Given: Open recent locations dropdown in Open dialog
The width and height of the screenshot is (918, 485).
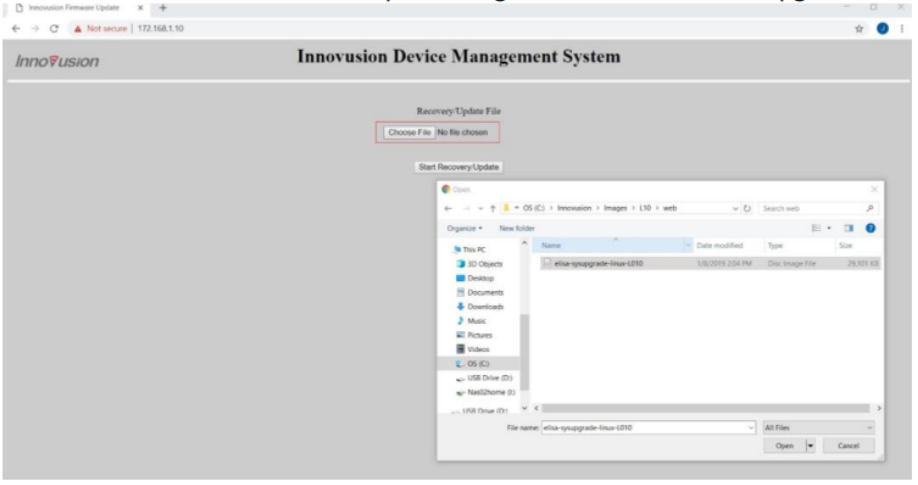Looking at the screenshot, I should tap(480, 209).
